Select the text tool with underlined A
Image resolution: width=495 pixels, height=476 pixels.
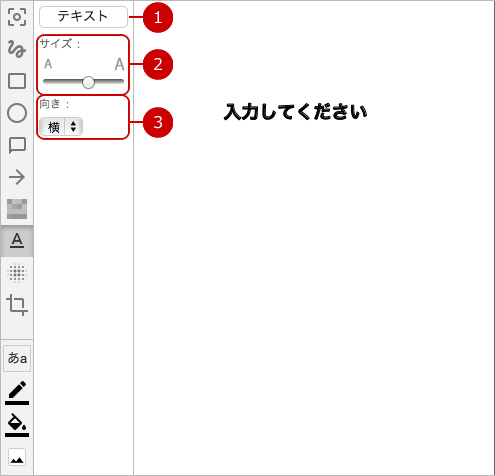[17, 241]
